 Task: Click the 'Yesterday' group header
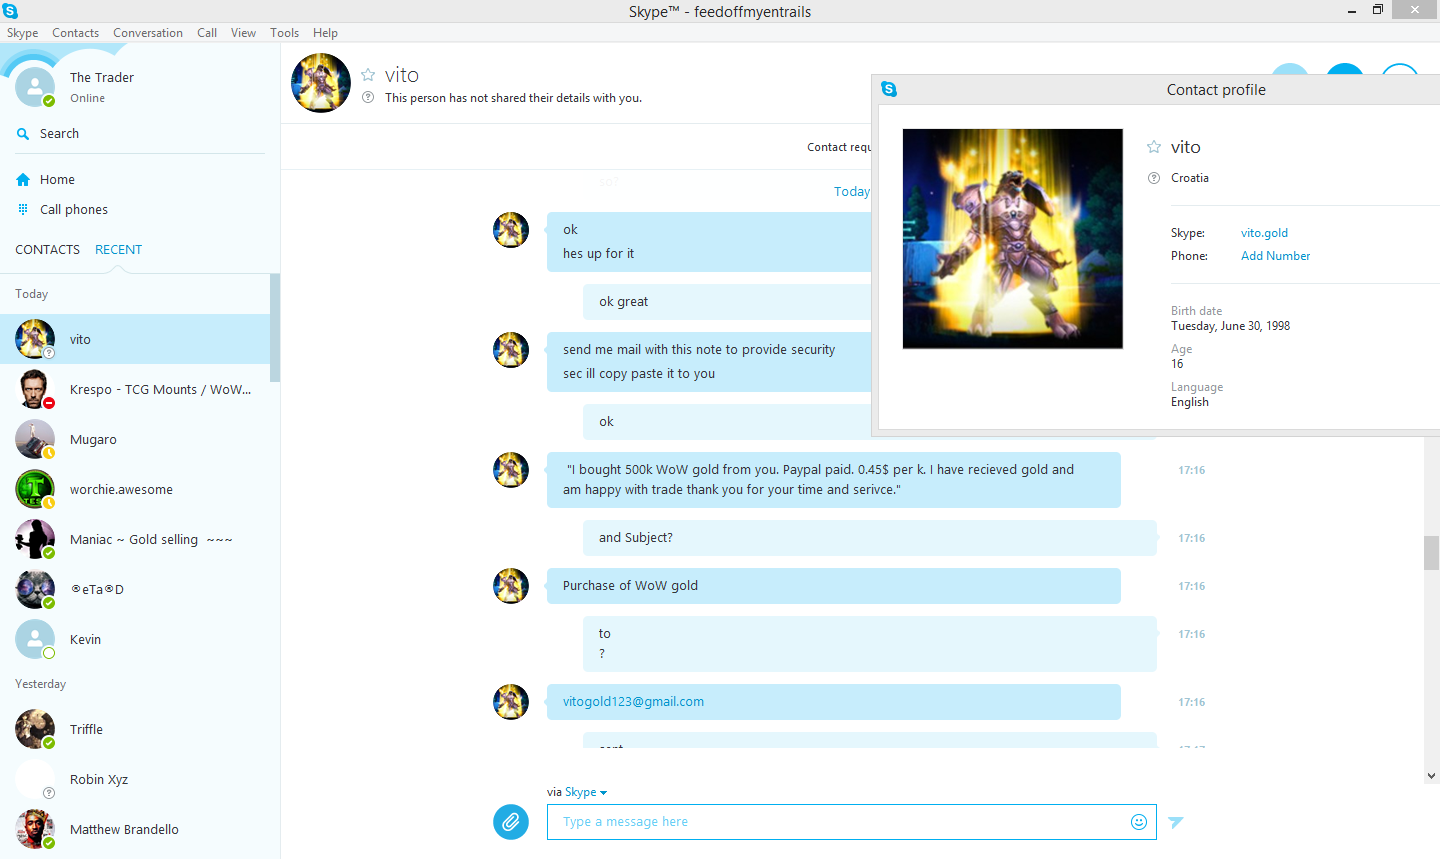[x=40, y=684]
